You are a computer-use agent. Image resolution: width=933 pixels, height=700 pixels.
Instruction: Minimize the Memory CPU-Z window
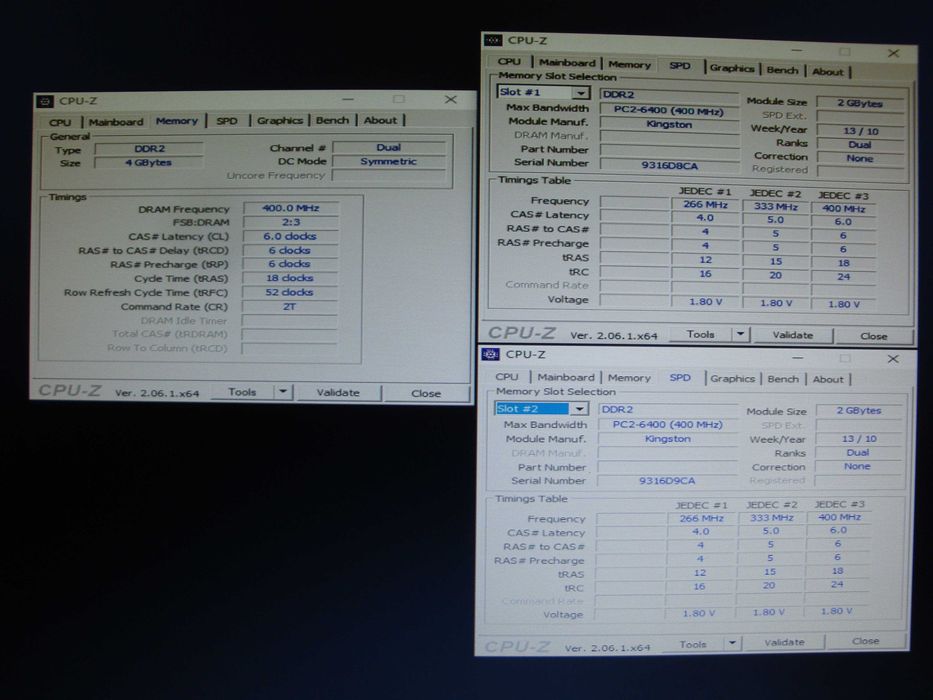tap(348, 99)
